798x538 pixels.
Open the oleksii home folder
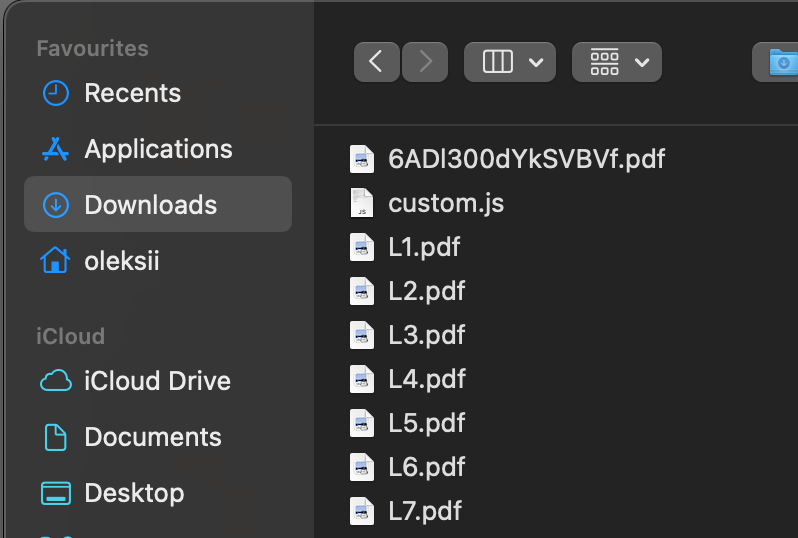point(158,261)
